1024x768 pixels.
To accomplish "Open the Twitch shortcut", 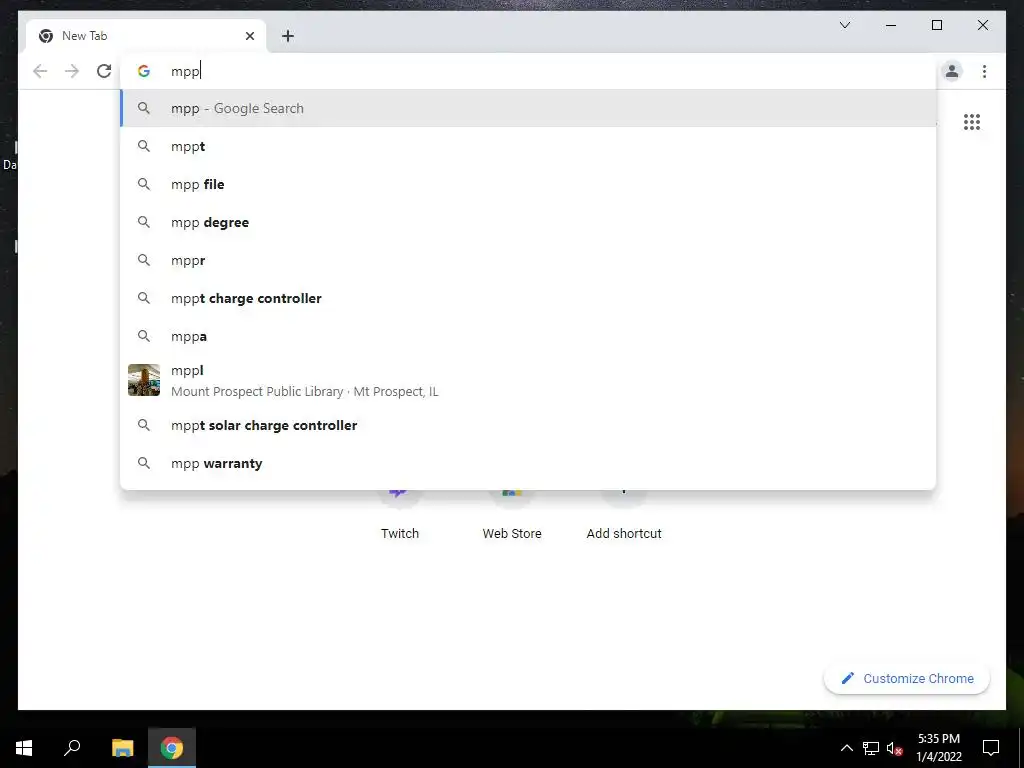I will pyautogui.click(x=400, y=516).
